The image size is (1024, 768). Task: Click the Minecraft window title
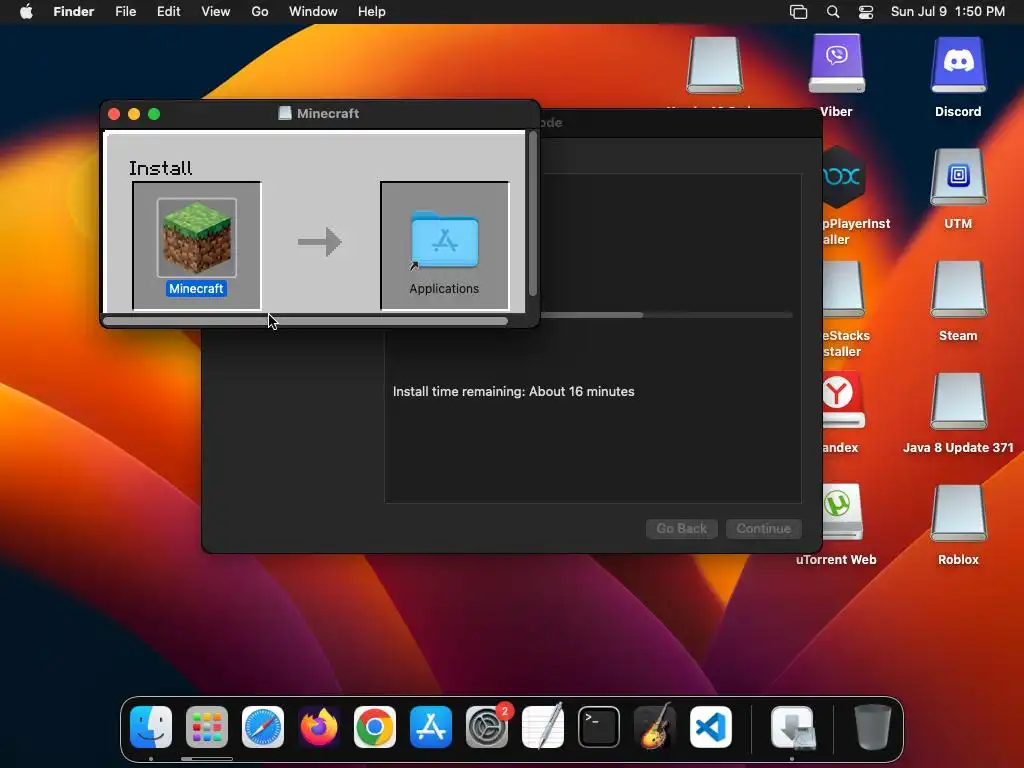328,114
